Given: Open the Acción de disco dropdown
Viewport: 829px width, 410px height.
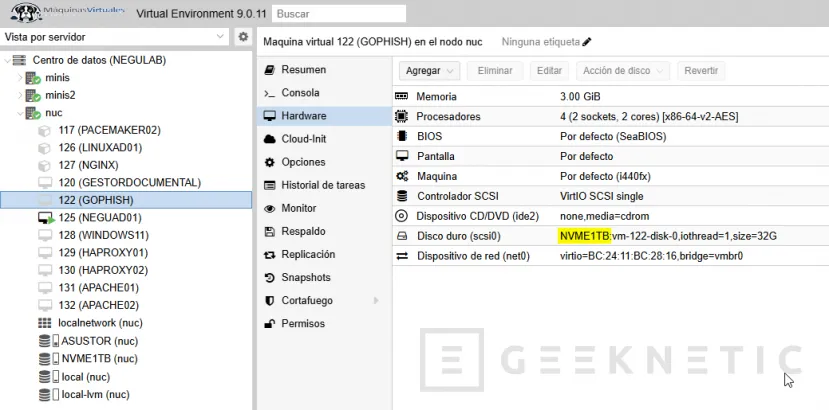Looking at the screenshot, I should coord(623,71).
